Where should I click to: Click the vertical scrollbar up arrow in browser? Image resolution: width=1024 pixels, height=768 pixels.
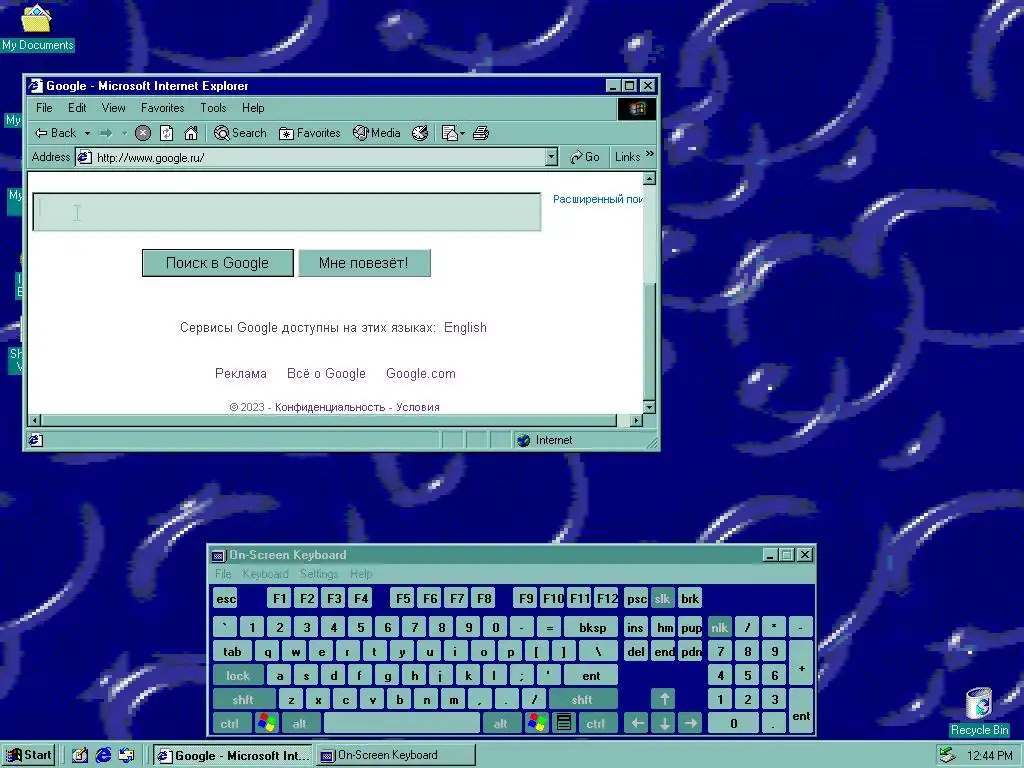(649, 178)
